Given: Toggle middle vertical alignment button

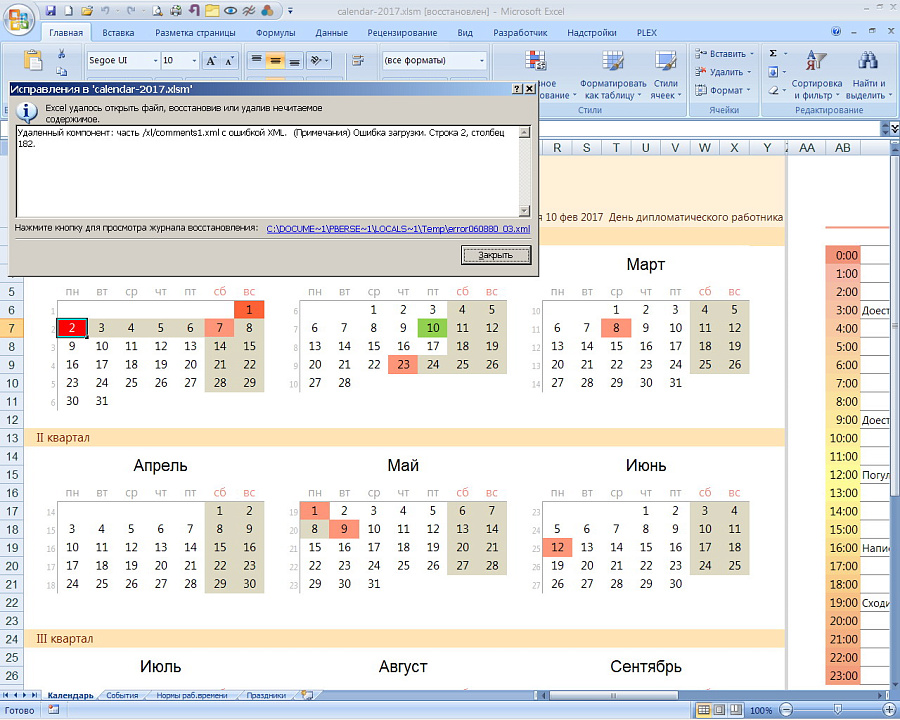Looking at the screenshot, I should 277,61.
